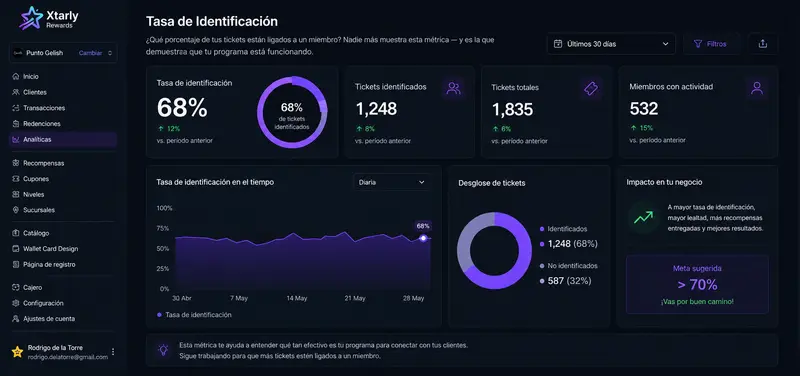The width and height of the screenshot is (800, 376).
Task: Expand the Diaria interval dropdown
Action: 391,182
